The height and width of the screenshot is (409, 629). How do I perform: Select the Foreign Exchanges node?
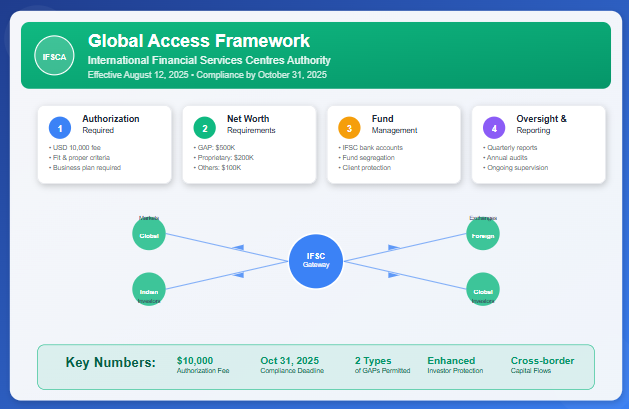coord(483,233)
